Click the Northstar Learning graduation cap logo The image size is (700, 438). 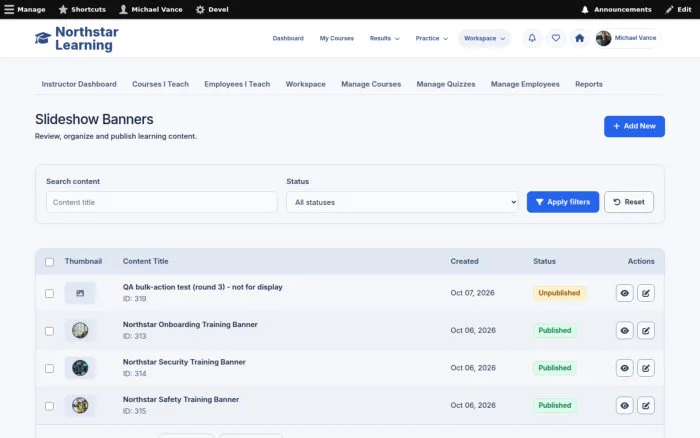[43, 38]
